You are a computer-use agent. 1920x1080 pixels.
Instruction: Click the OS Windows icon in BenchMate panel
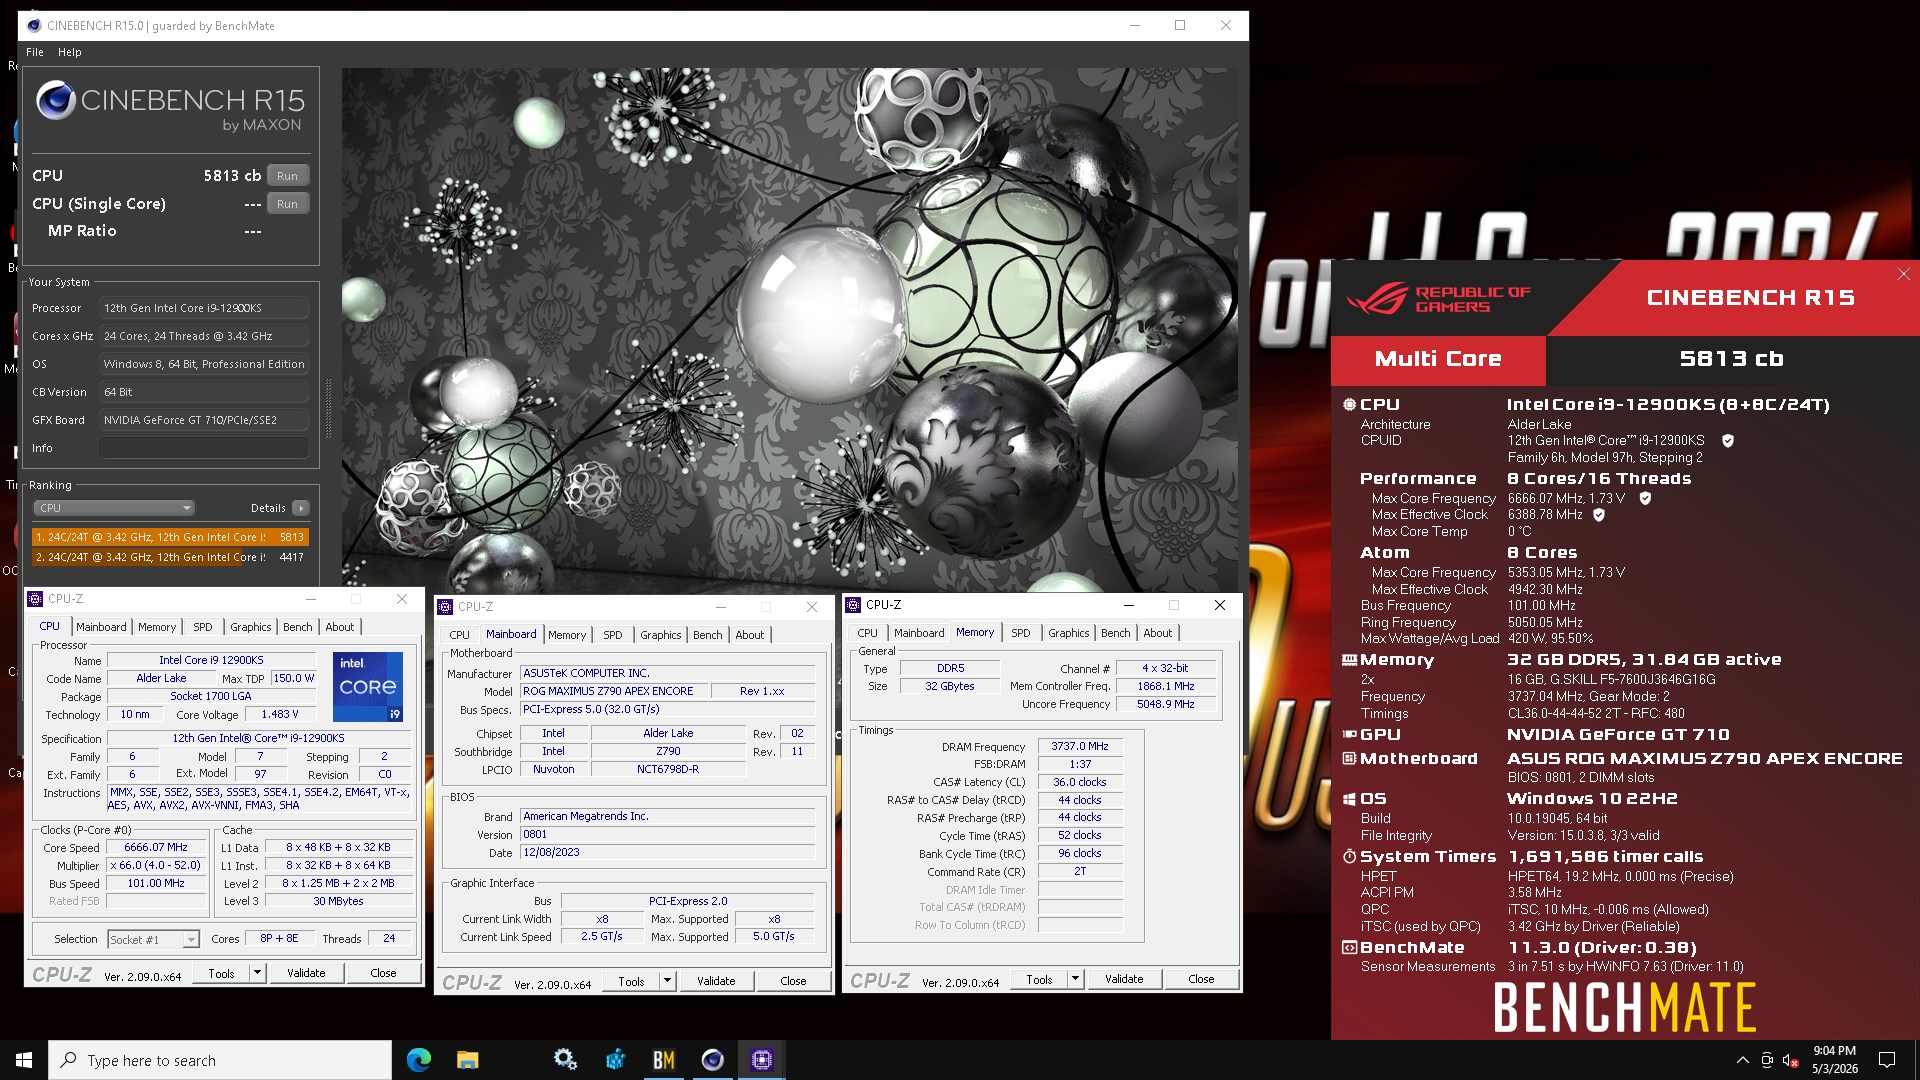[x=1349, y=799]
